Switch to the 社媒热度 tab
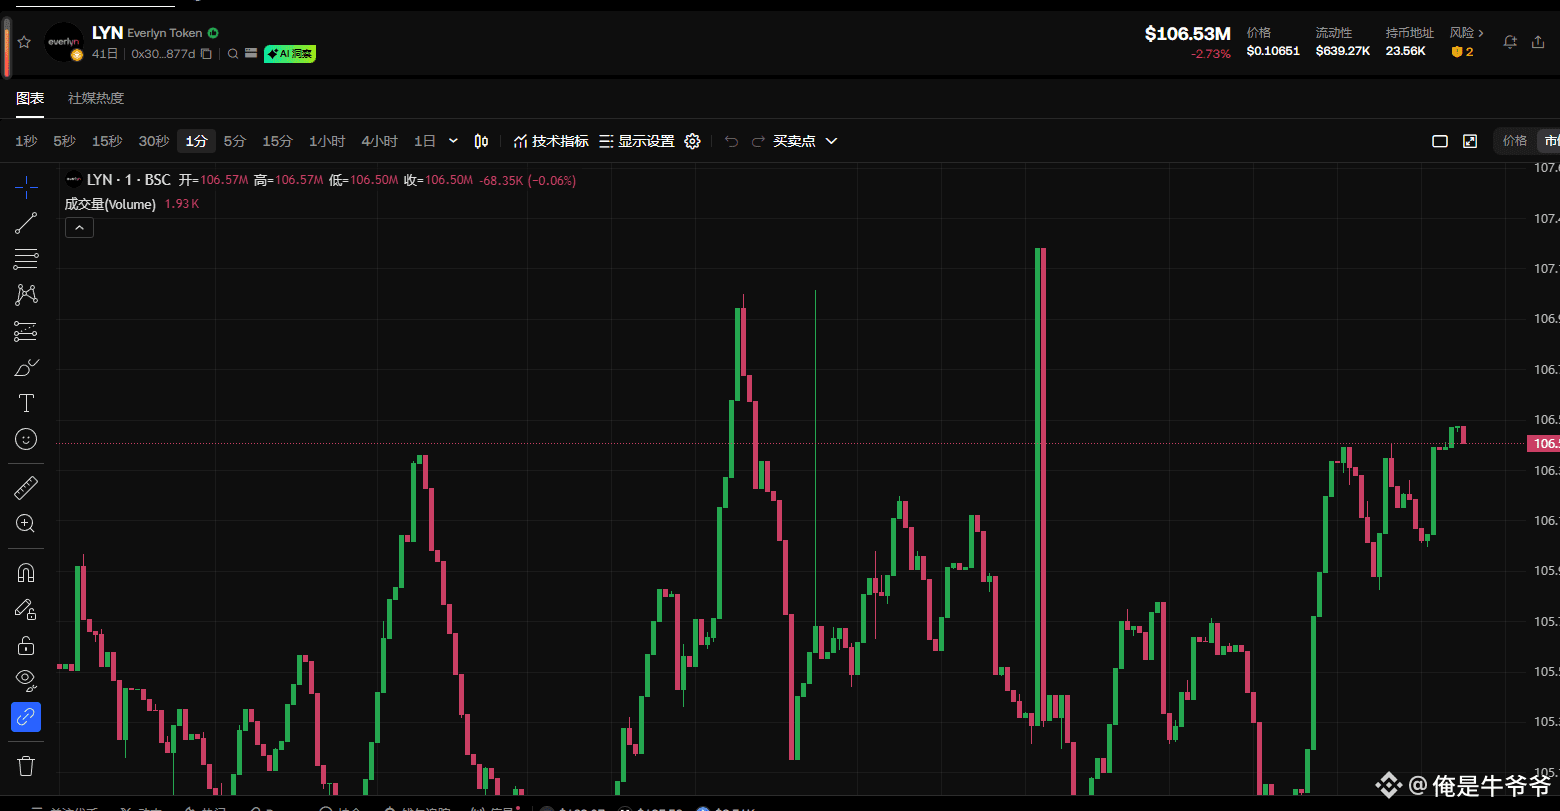The height and width of the screenshot is (811, 1560). [x=94, y=98]
